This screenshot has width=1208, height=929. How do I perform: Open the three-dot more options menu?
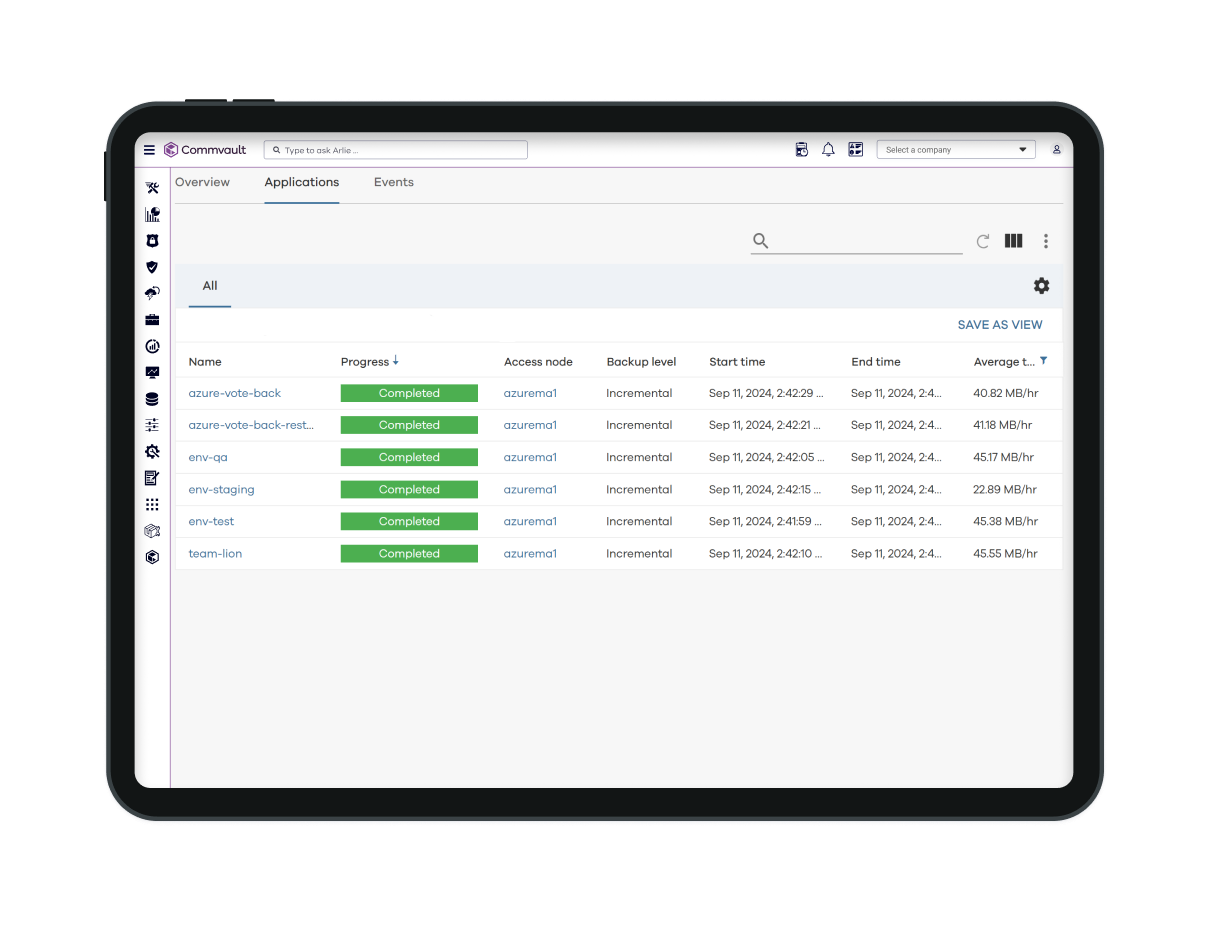click(1046, 241)
